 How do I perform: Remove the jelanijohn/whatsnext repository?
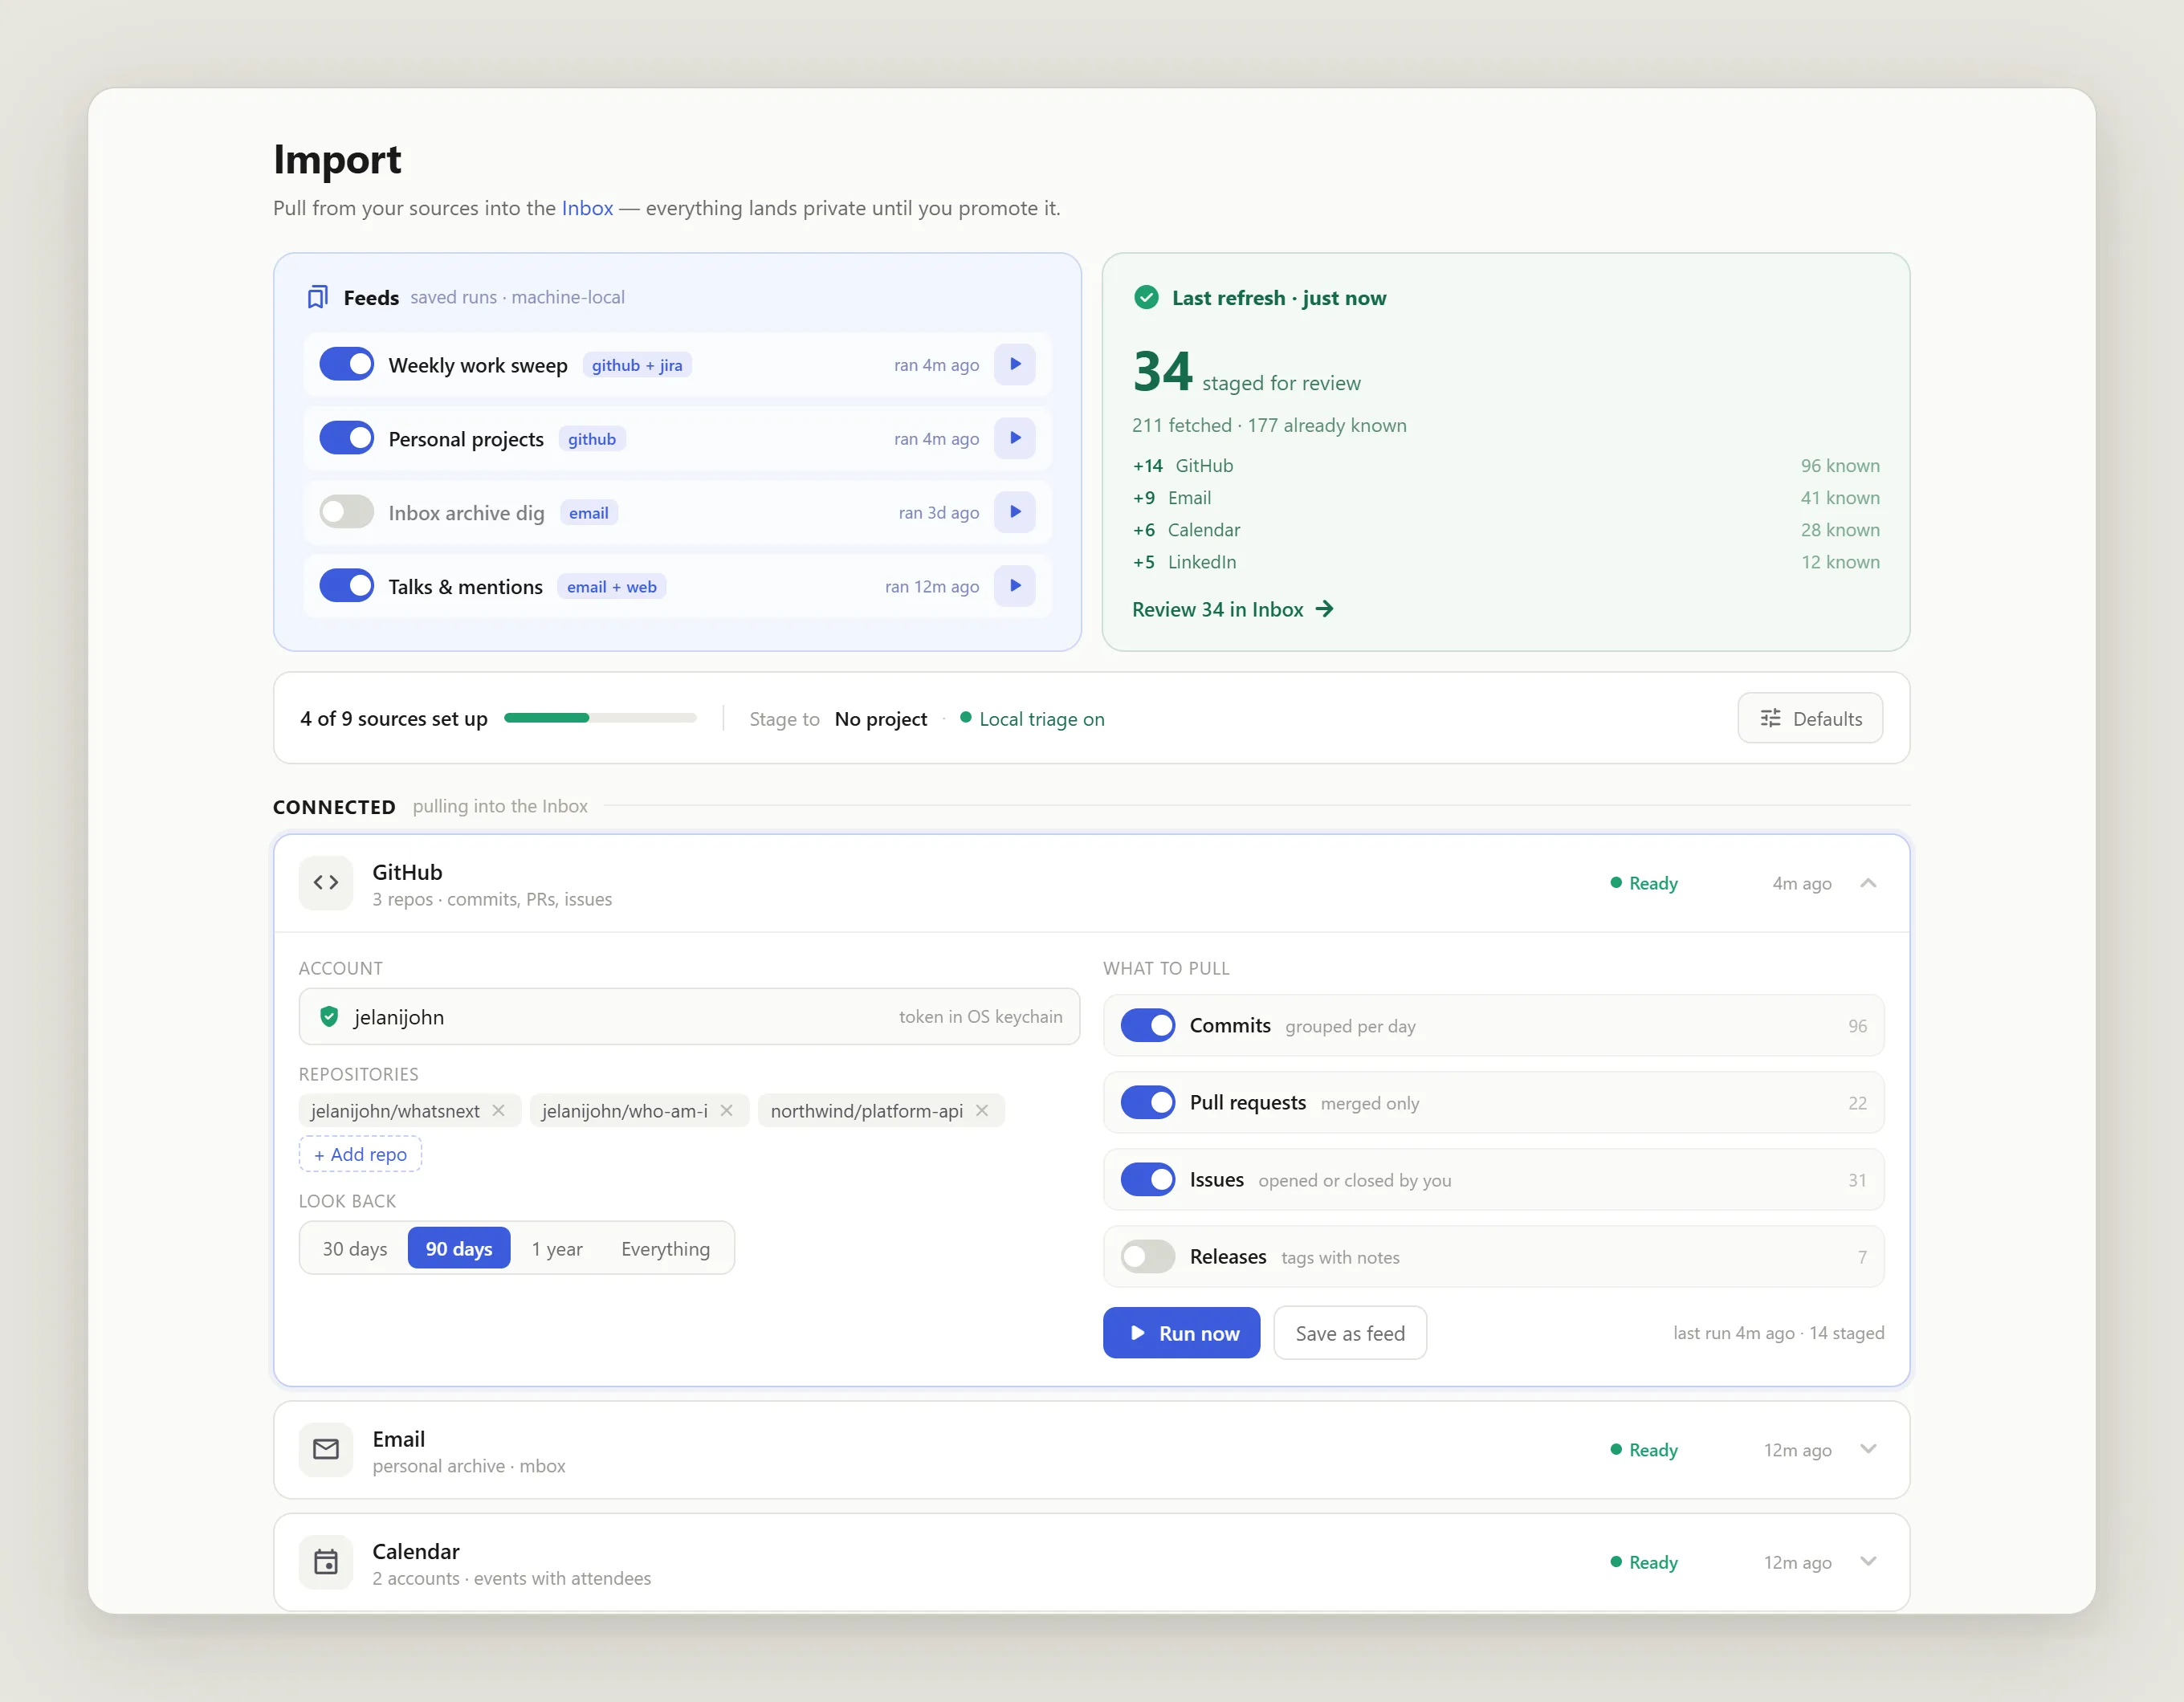(x=498, y=1111)
